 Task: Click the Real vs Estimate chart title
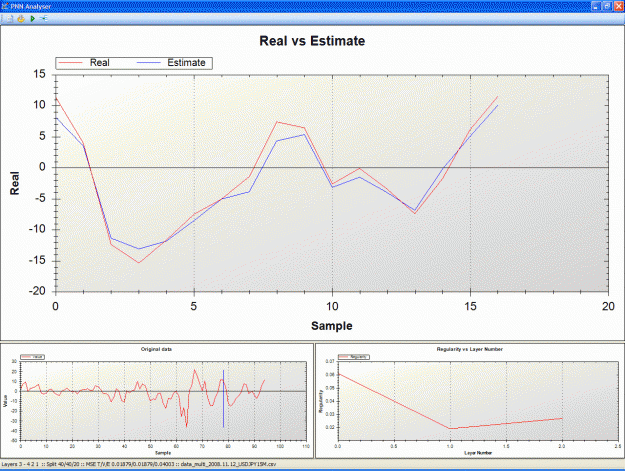[312, 41]
